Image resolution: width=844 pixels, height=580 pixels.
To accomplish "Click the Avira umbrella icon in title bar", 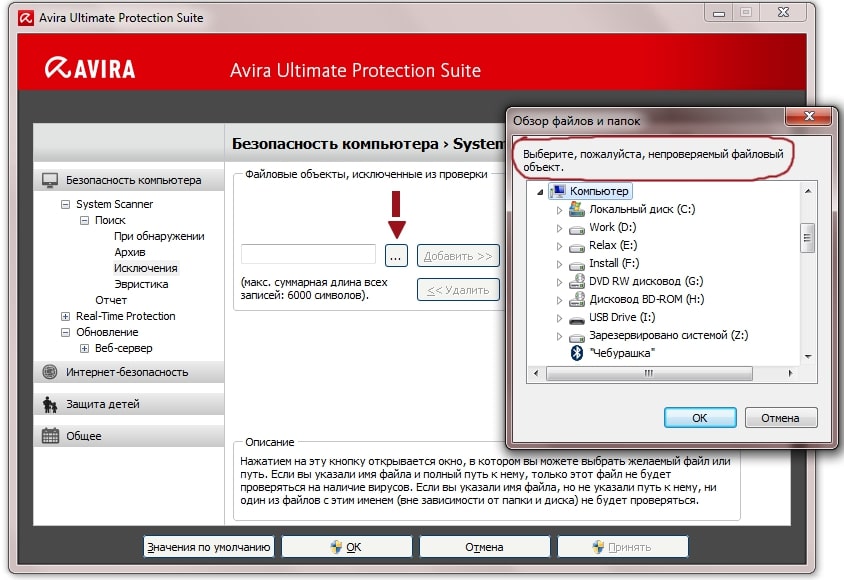I will [26, 18].
